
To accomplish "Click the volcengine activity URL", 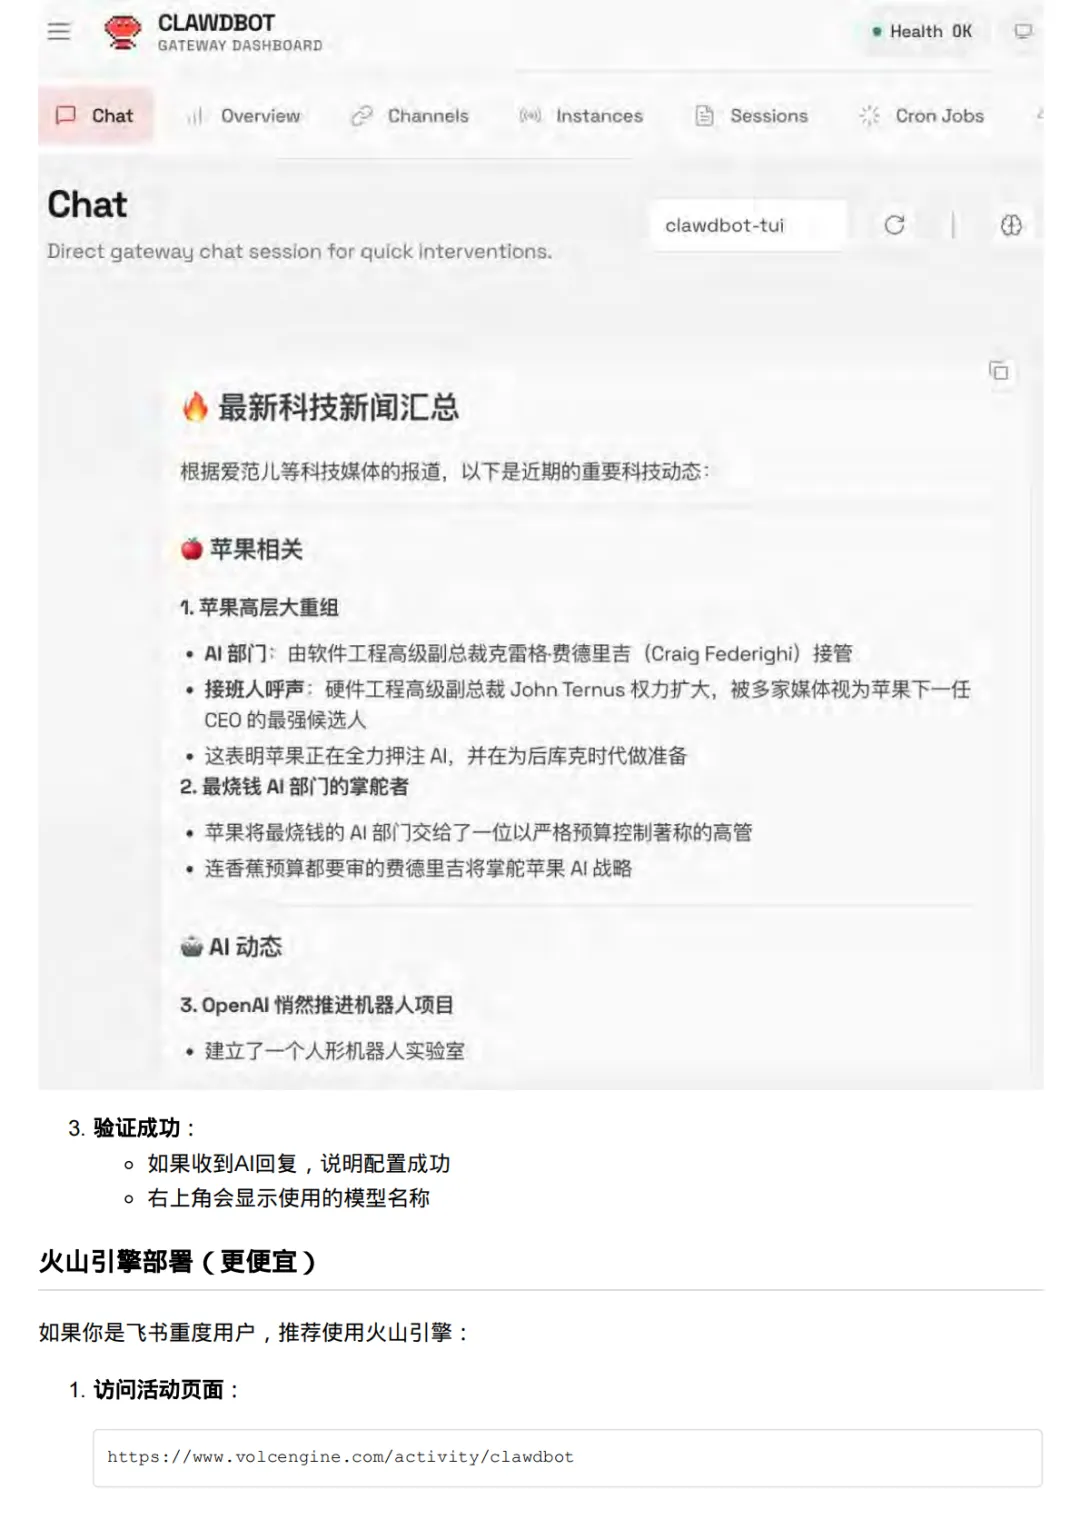I will 341,1457.
